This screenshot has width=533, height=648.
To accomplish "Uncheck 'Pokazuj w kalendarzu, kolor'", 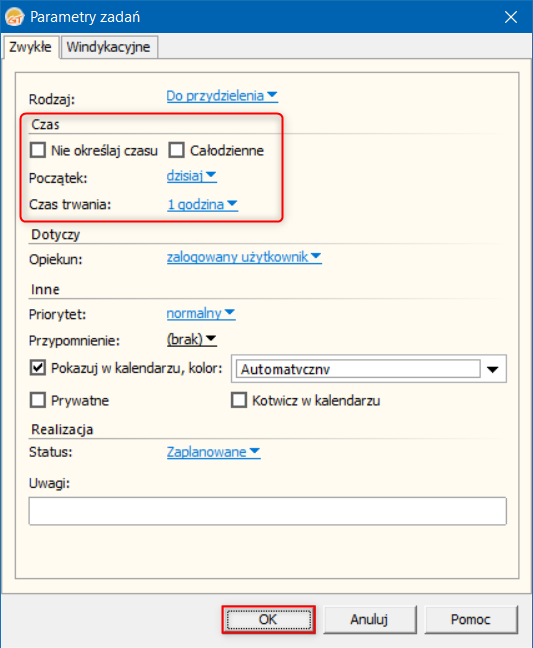I will point(38,367).
